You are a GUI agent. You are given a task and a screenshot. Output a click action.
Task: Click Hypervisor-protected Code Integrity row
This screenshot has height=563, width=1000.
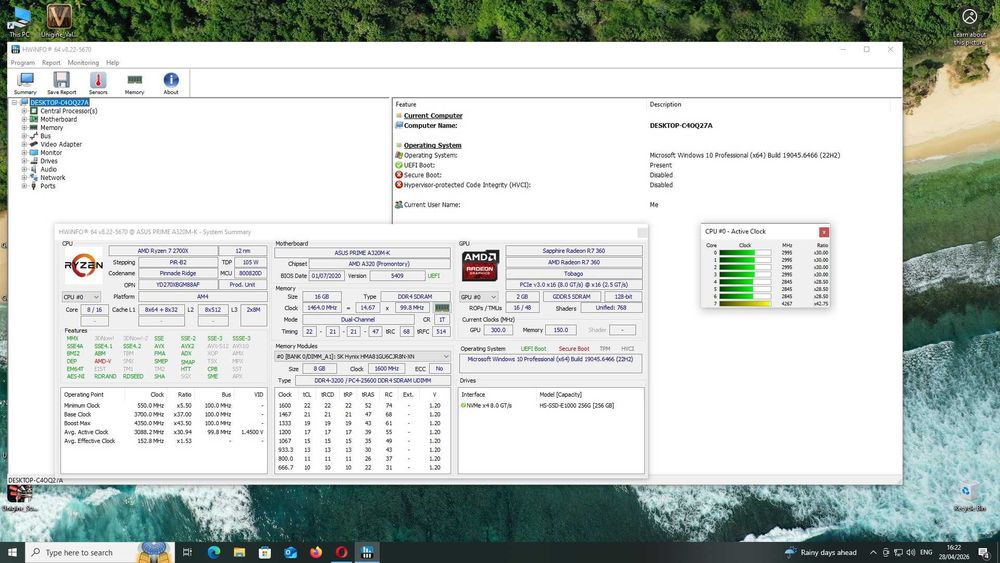click(x=645, y=185)
